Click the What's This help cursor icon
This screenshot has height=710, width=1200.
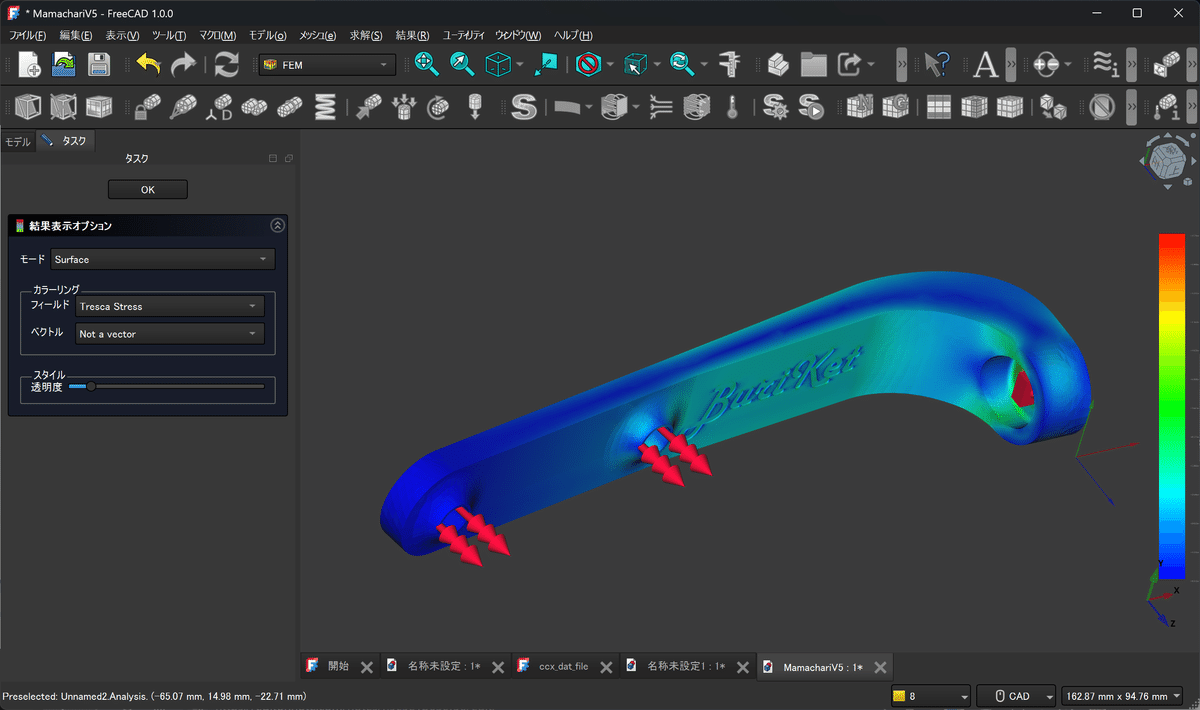coord(936,65)
